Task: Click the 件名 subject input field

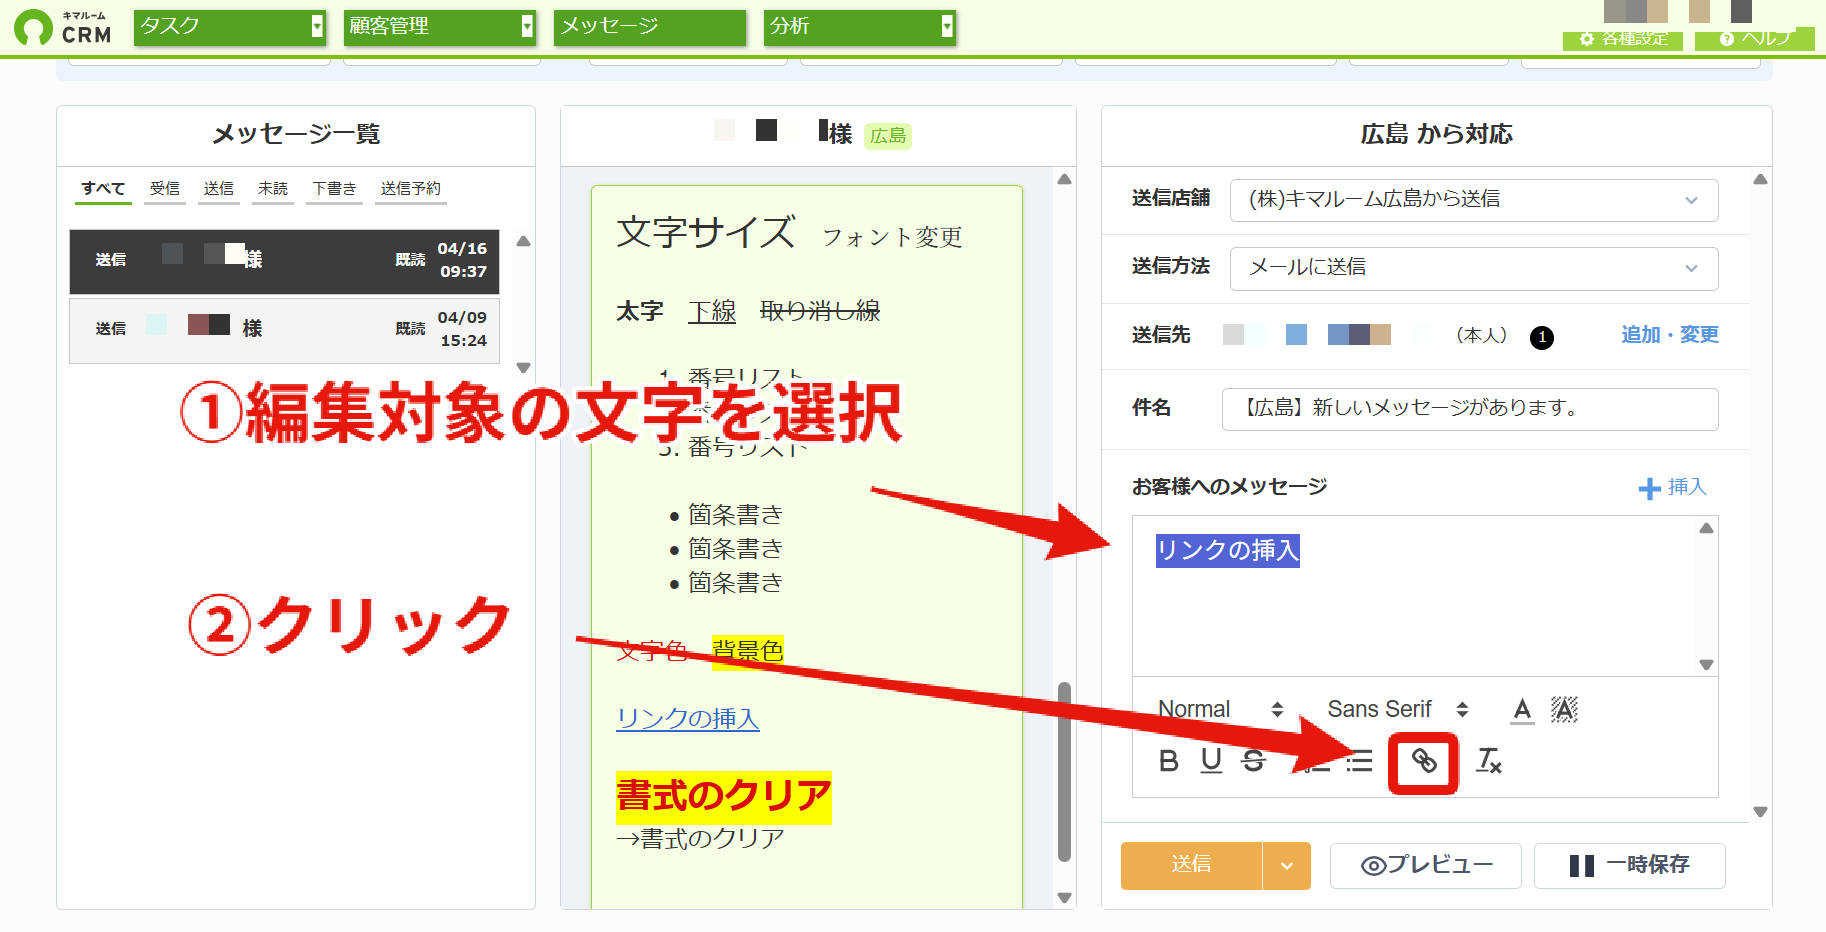Action: point(1470,409)
